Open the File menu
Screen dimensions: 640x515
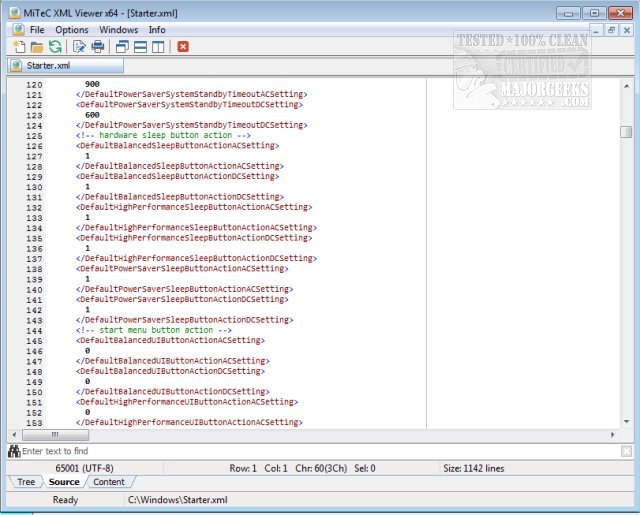(x=37, y=30)
